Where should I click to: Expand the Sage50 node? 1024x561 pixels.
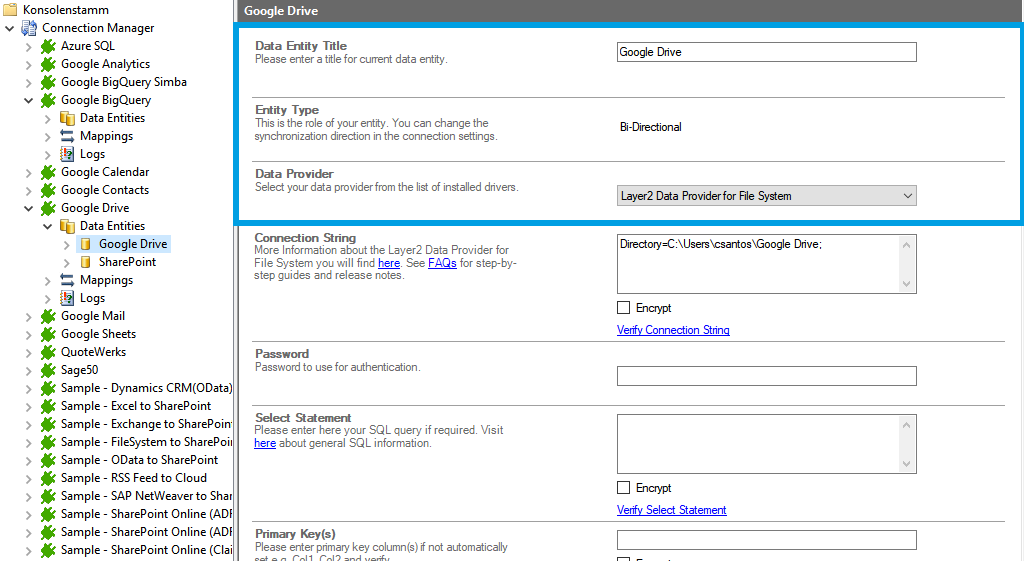[28, 370]
